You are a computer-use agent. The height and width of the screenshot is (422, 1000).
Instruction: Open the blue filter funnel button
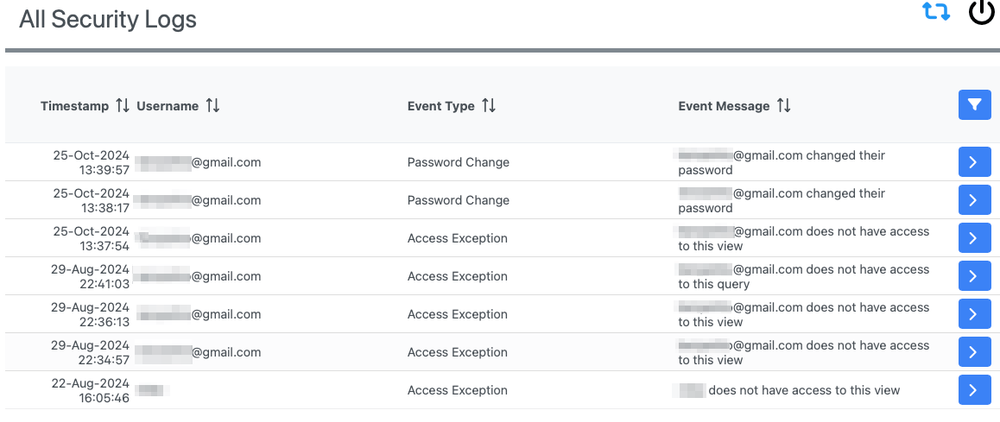(x=974, y=105)
